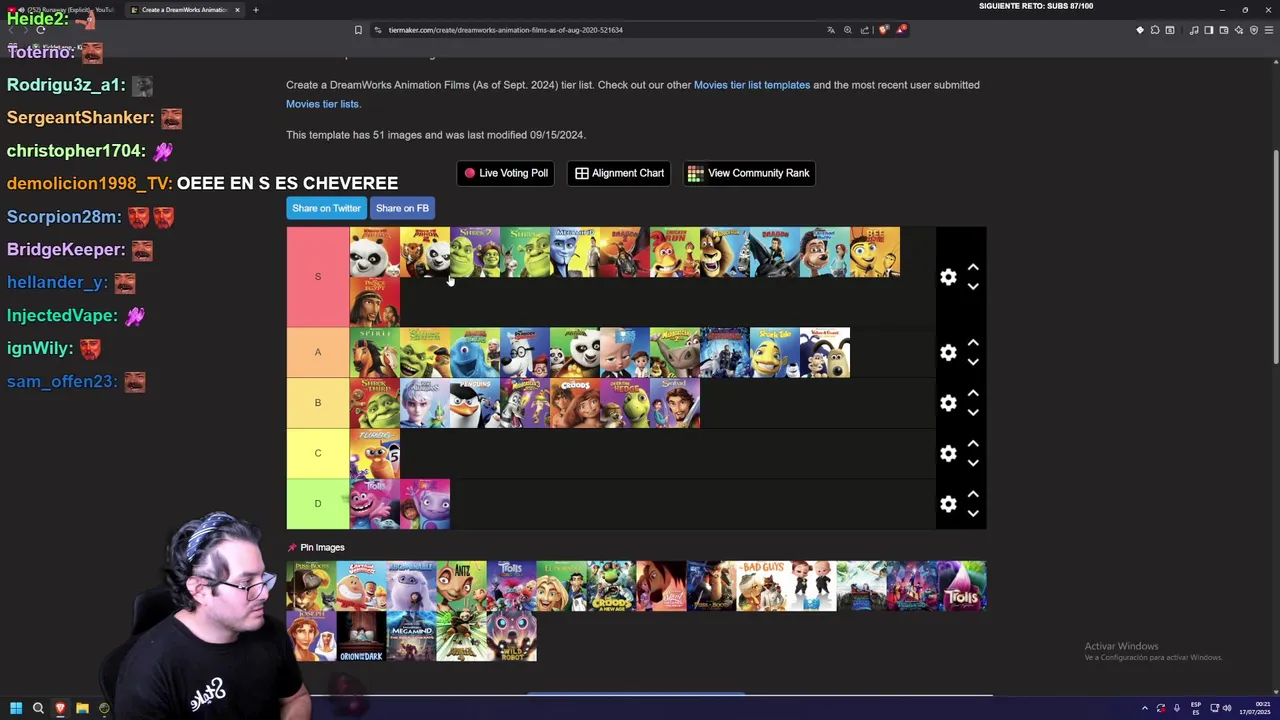
Task: Open Movies tier list templates link
Action: click(752, 85)
